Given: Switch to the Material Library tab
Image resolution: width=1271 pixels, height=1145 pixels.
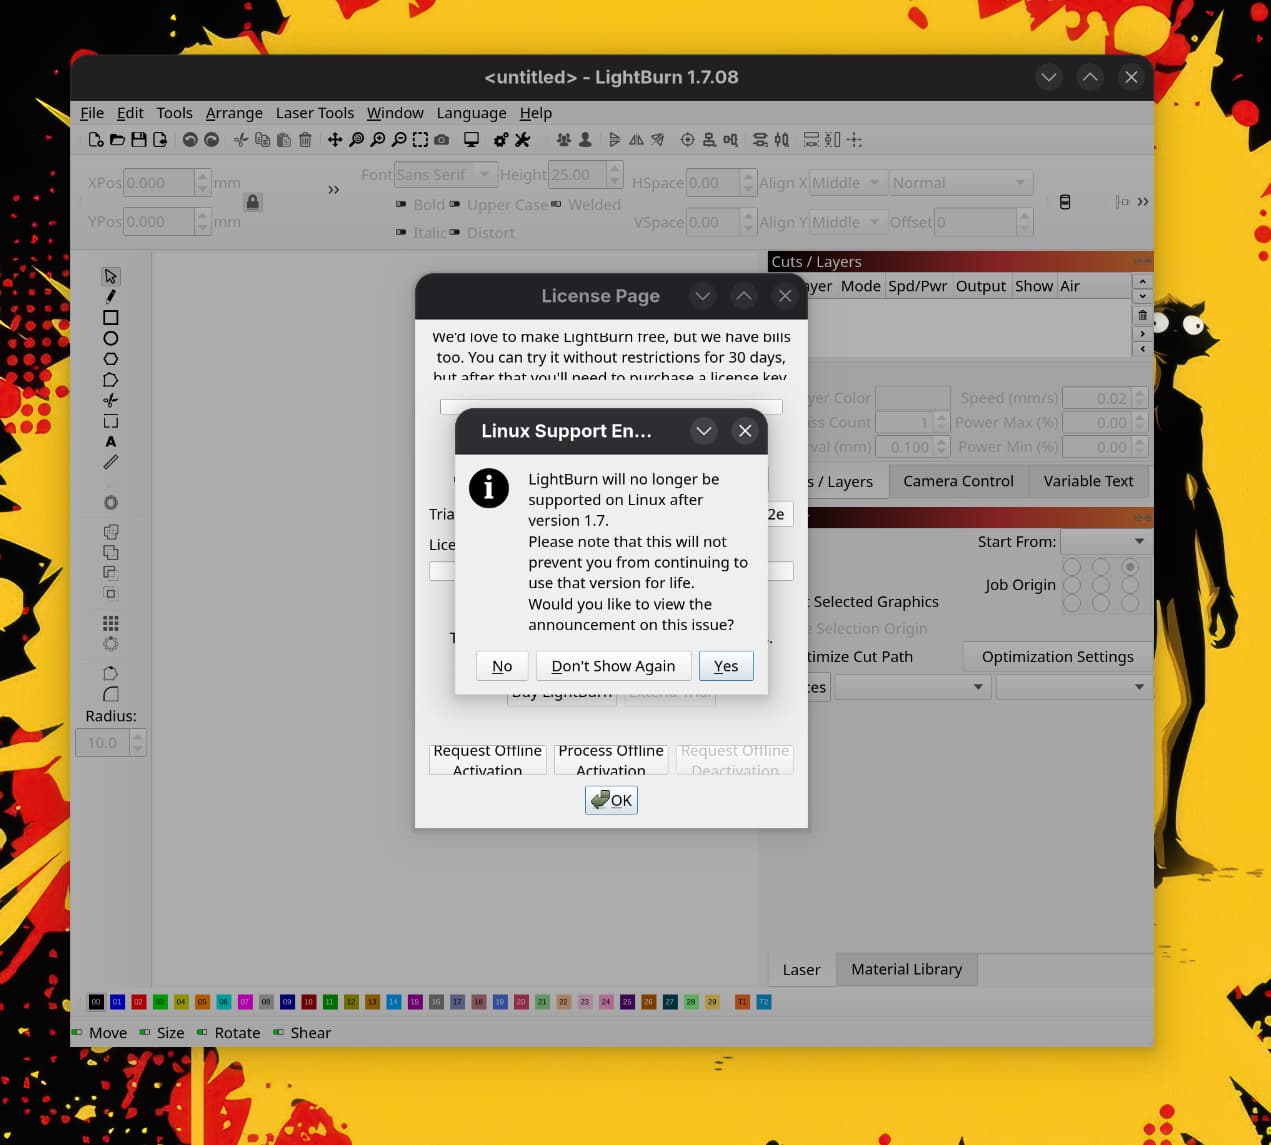Looking at the screenshot, I should [906, 969].
